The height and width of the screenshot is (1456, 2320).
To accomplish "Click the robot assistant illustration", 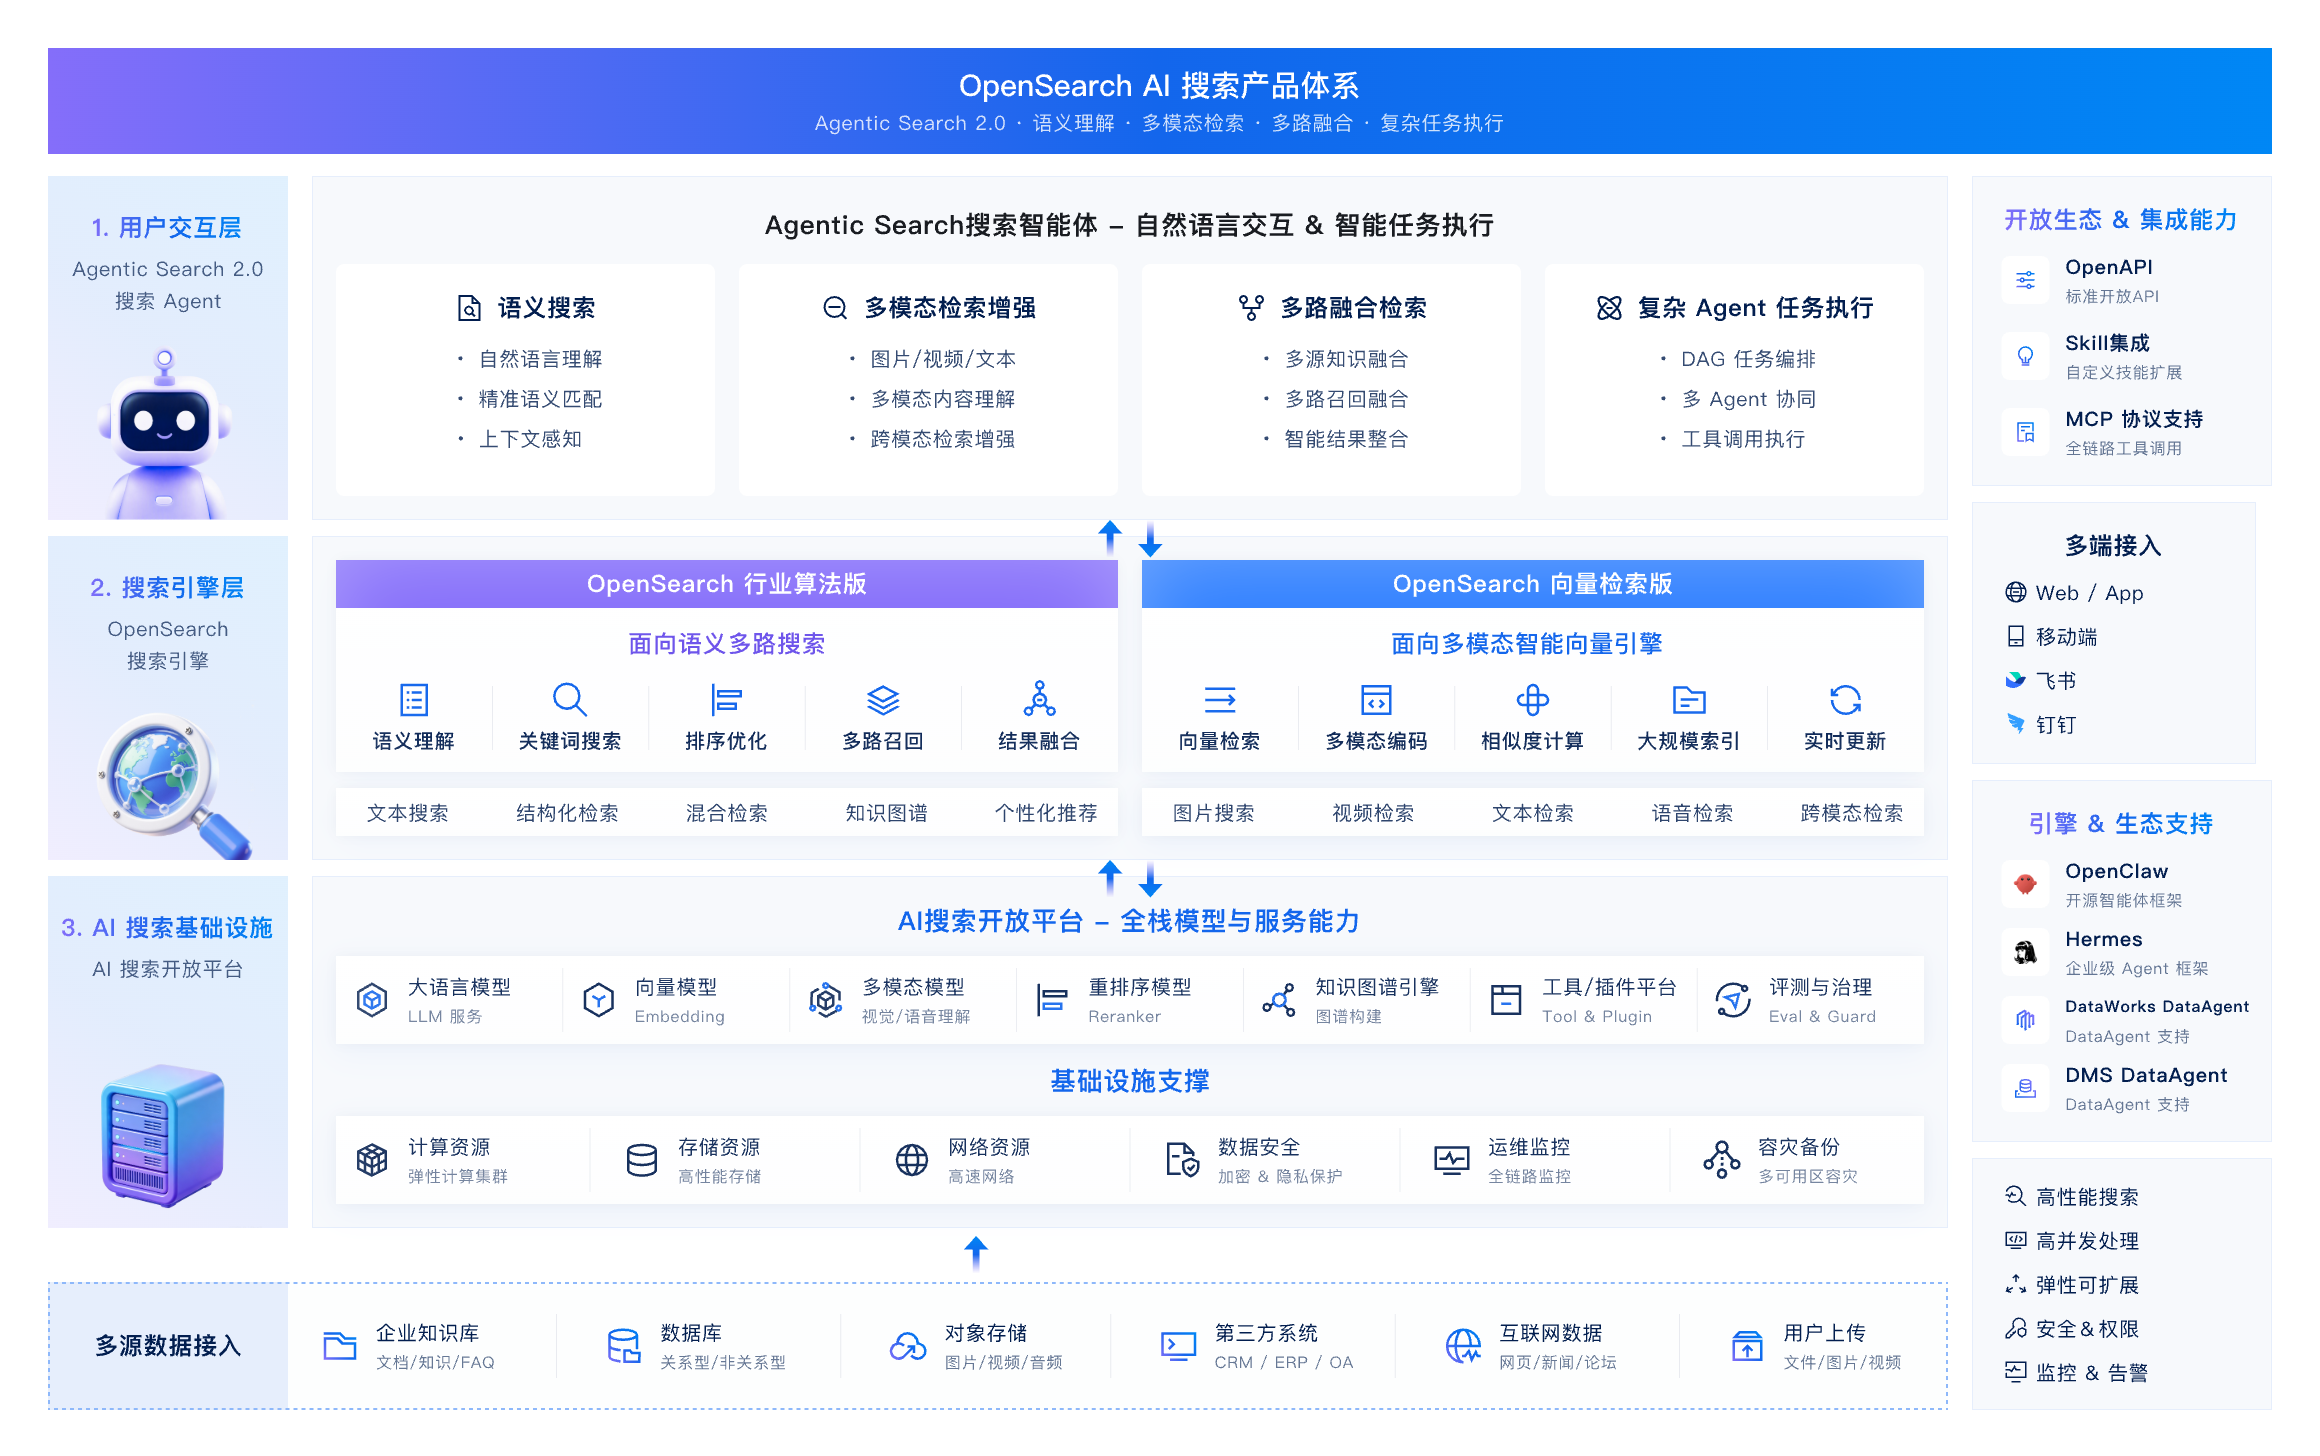I will tap(167, 432).
